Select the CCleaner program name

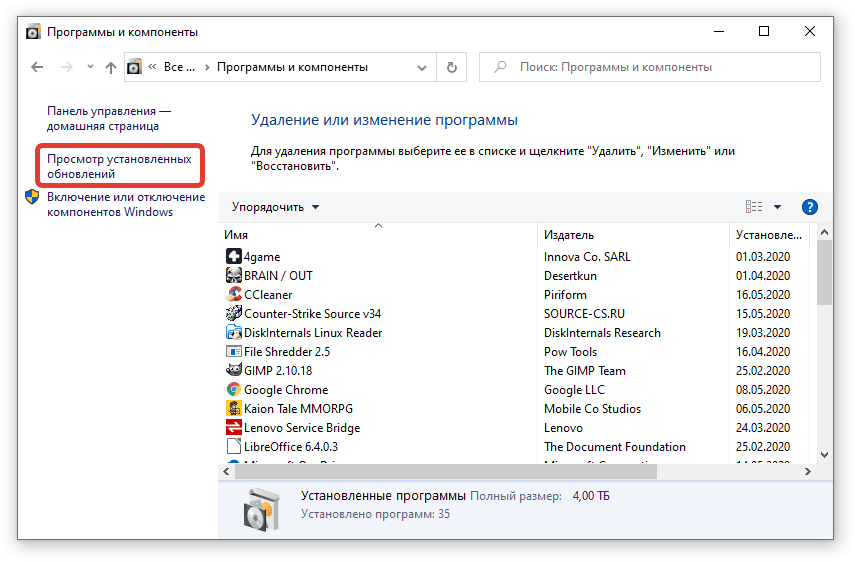pos(268,295)
